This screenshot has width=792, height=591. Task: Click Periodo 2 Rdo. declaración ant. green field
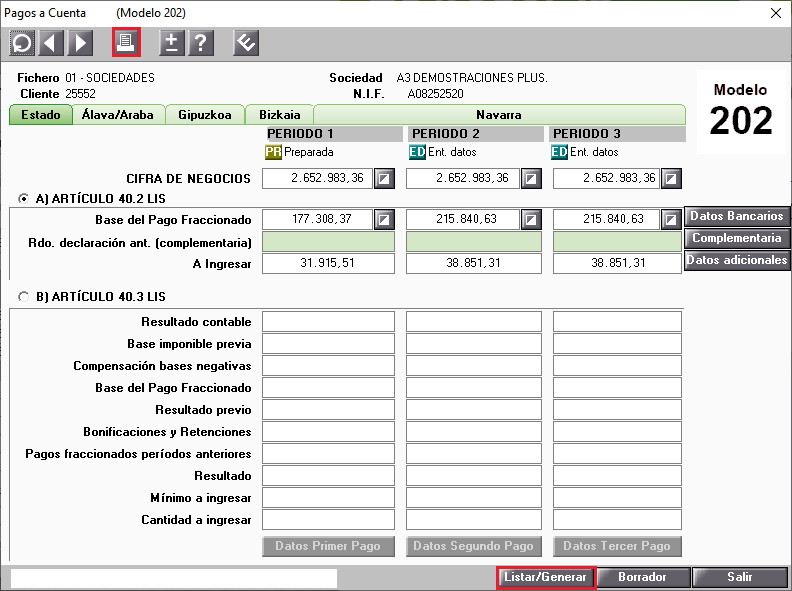(x=474, y=242)
